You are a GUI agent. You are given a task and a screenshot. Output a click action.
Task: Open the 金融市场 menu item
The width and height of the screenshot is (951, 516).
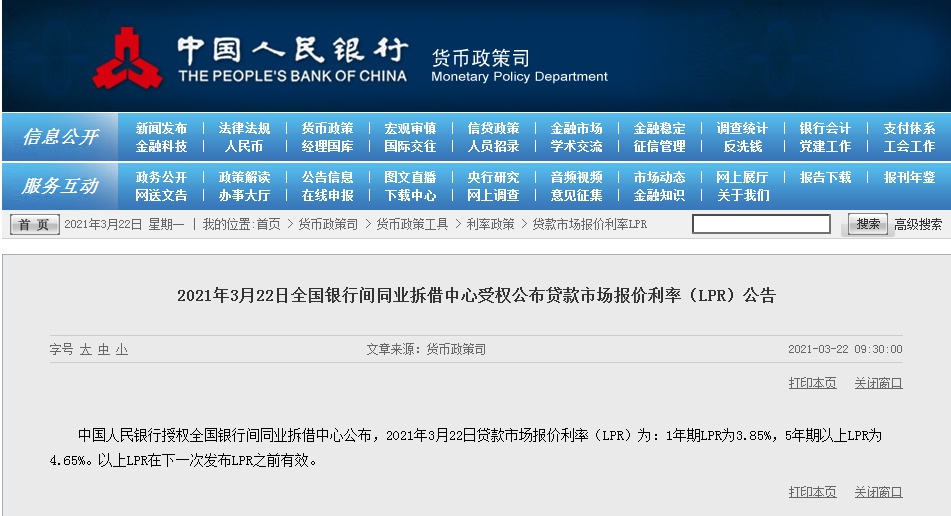point(576,129)
